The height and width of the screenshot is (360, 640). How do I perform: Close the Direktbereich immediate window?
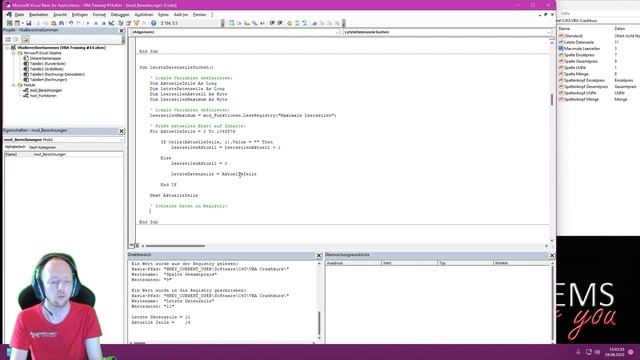coord(319,255)
